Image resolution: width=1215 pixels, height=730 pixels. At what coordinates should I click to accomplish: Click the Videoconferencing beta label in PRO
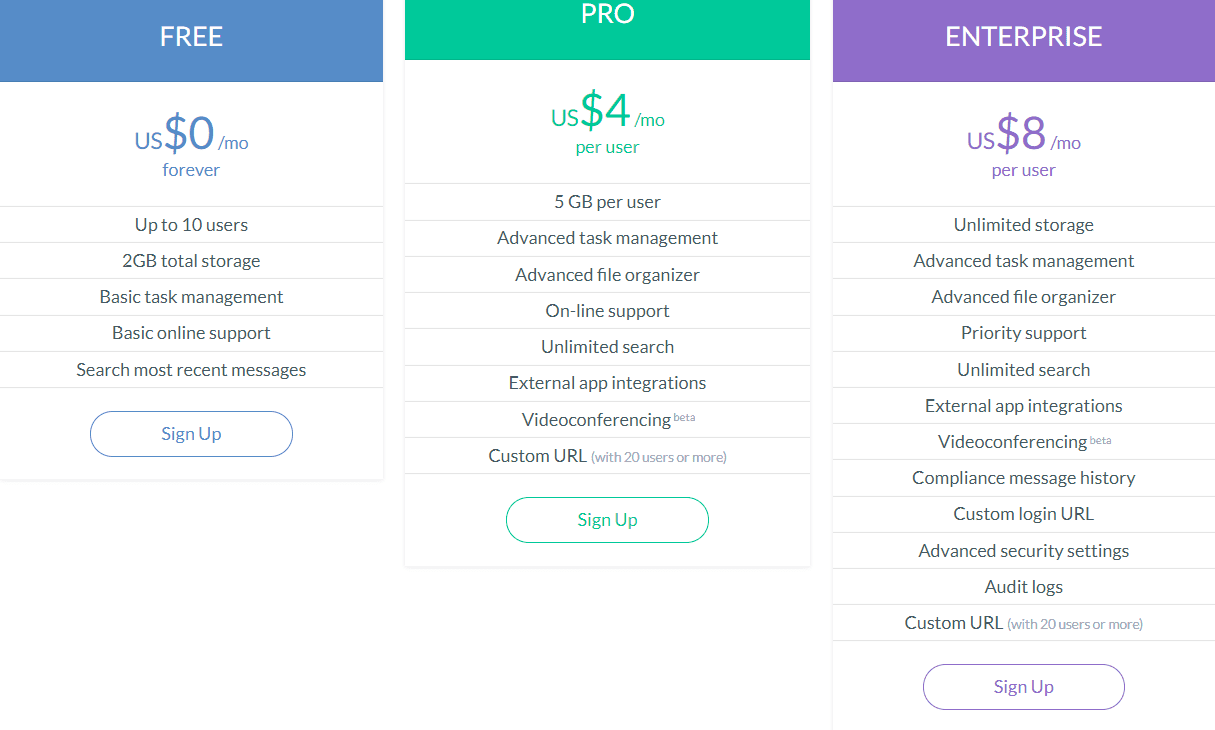pyautogui.click(x=607, y=419)
